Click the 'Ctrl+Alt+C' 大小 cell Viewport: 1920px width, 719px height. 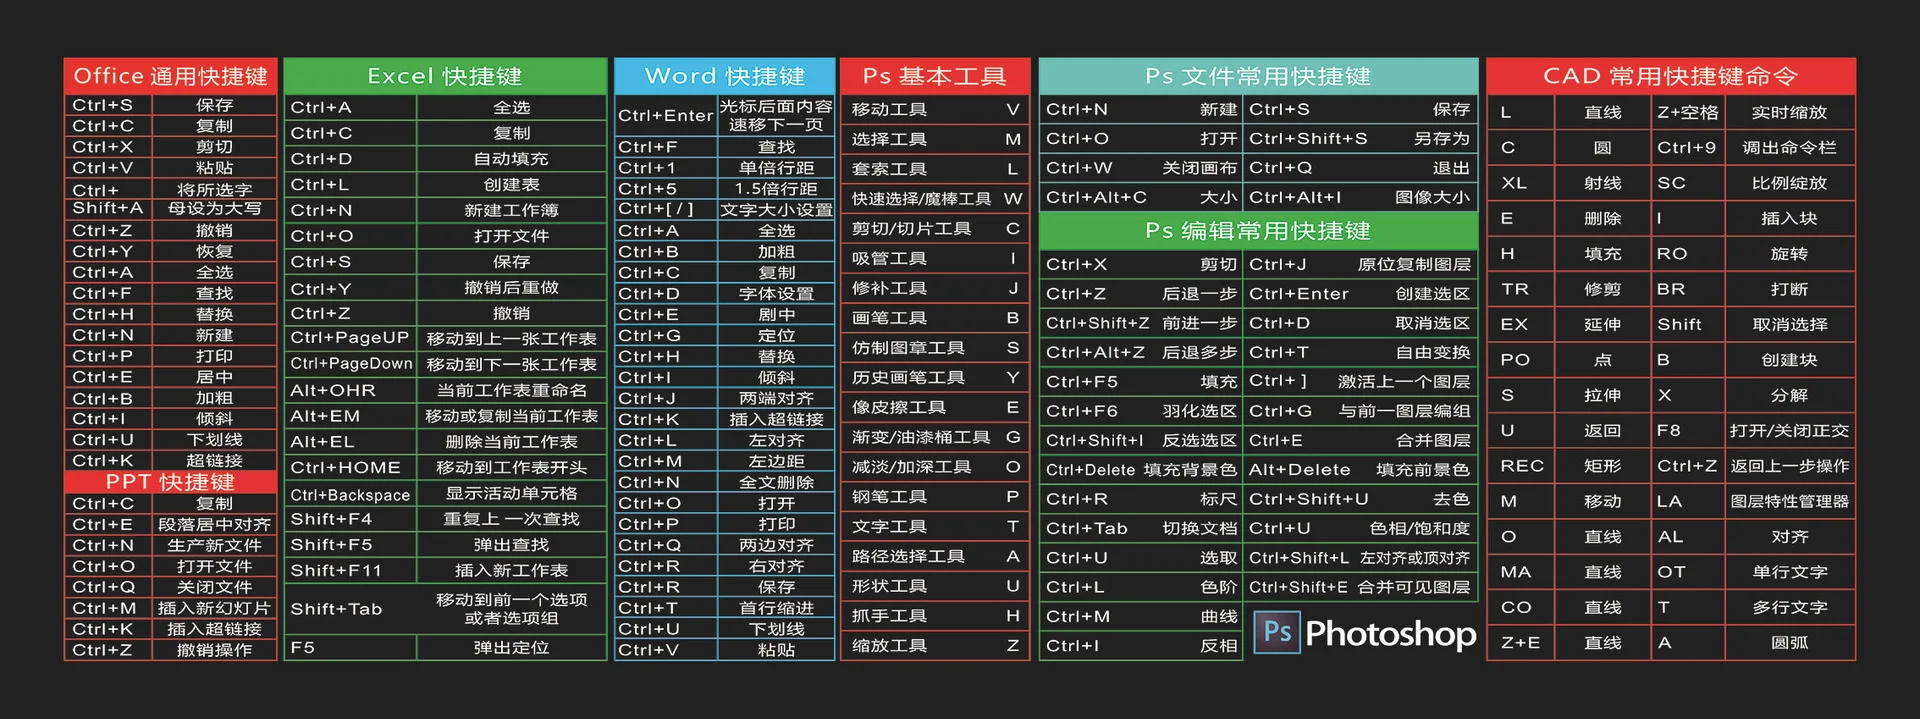(1141, 197)
